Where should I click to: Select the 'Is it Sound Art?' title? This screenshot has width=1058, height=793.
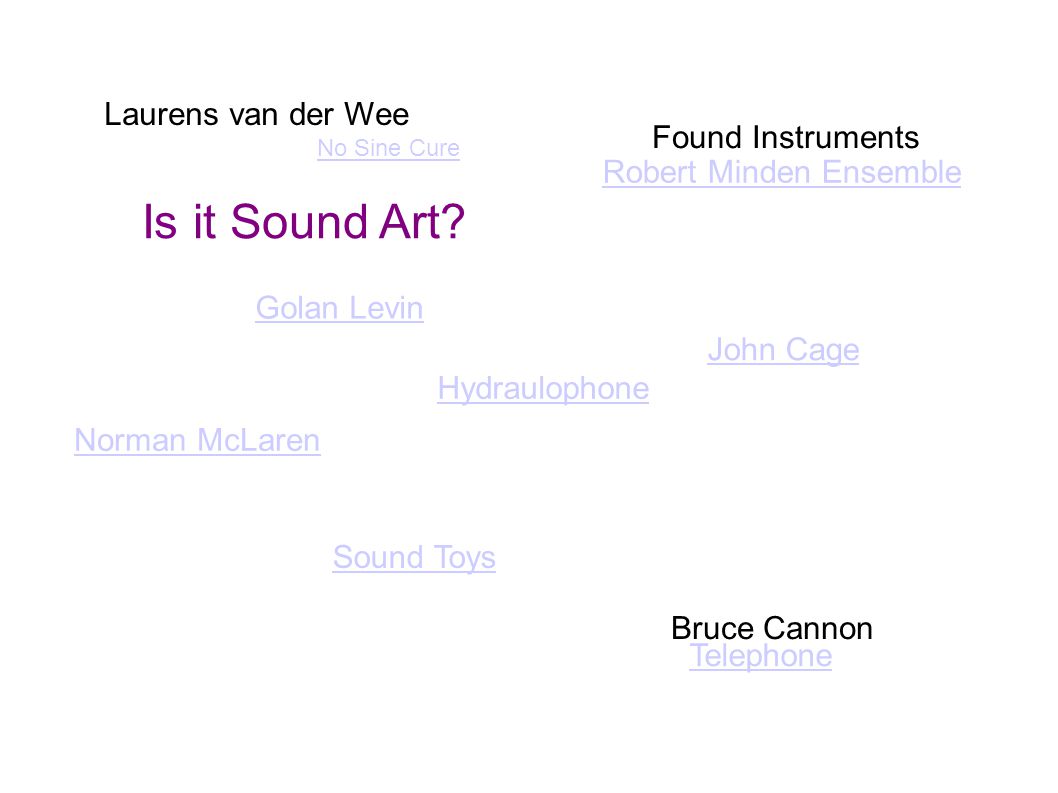pos(304,221)
